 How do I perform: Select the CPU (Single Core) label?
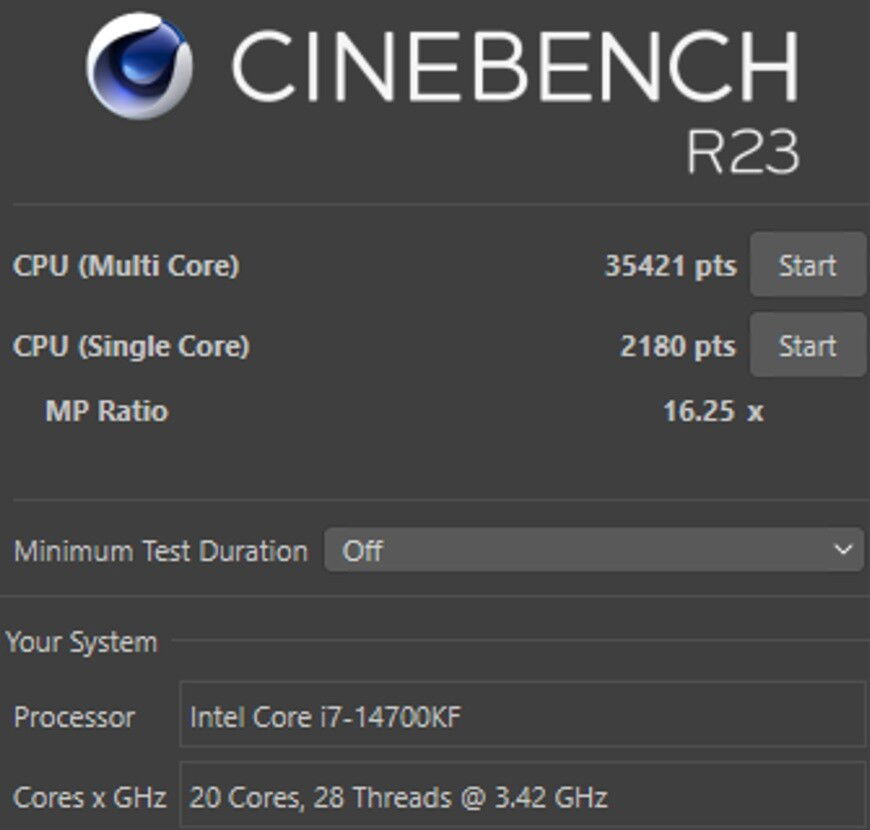[x=131, y=346]
